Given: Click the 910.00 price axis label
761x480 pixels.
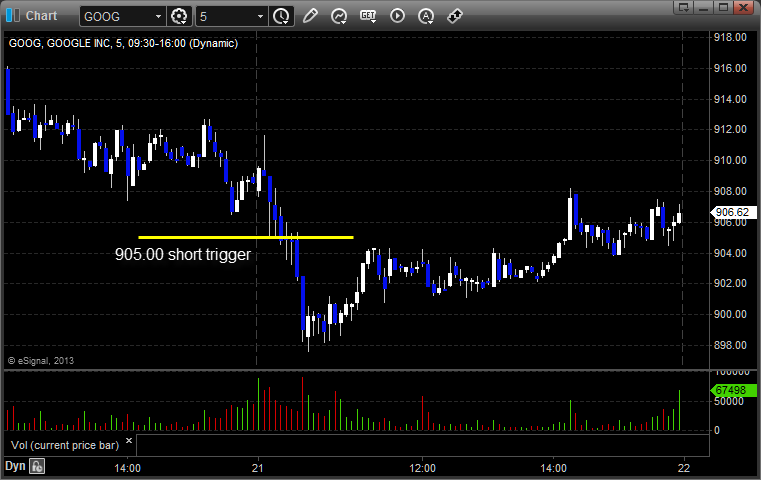Looking at the screenshot, I should click(730, 160).
